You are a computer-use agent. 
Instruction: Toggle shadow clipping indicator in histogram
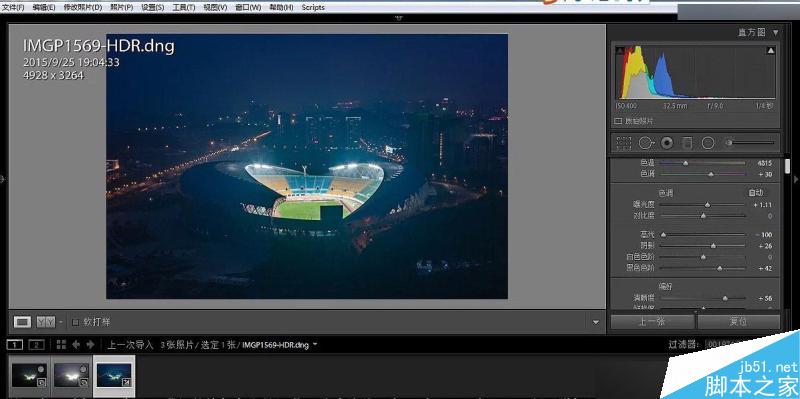(620, 51)
